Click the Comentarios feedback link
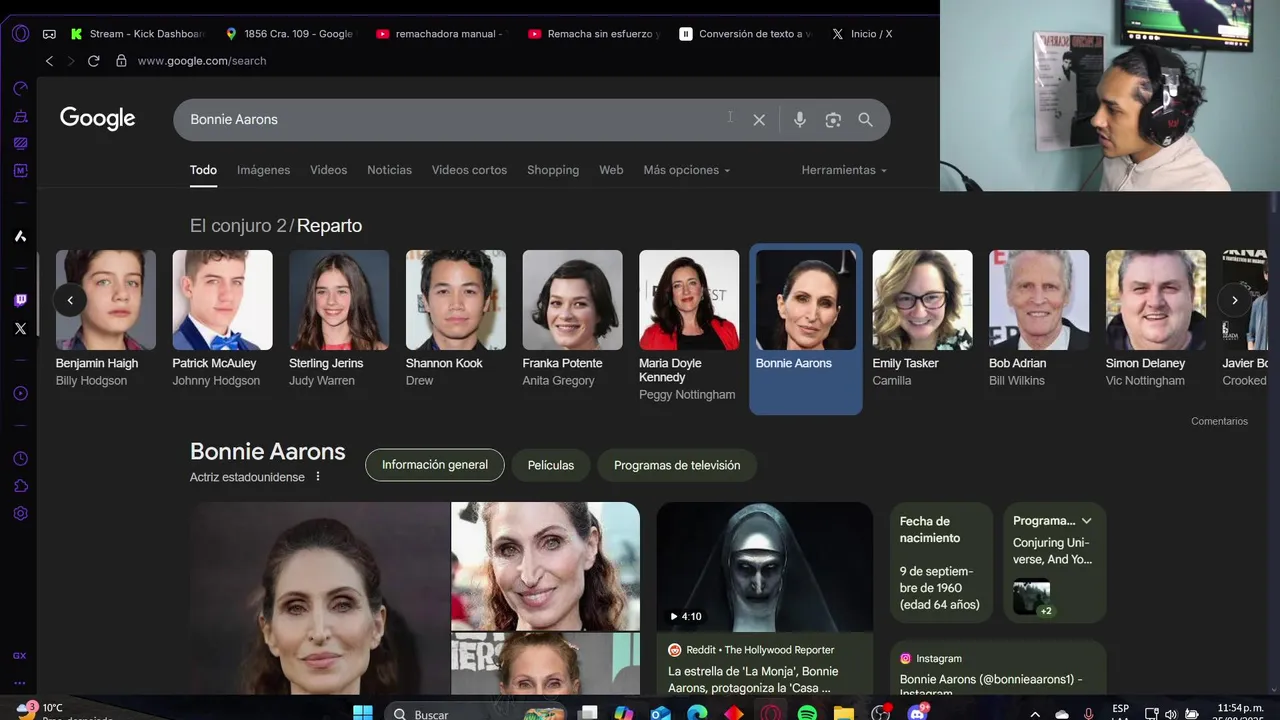 click(x=1219, y=421)
